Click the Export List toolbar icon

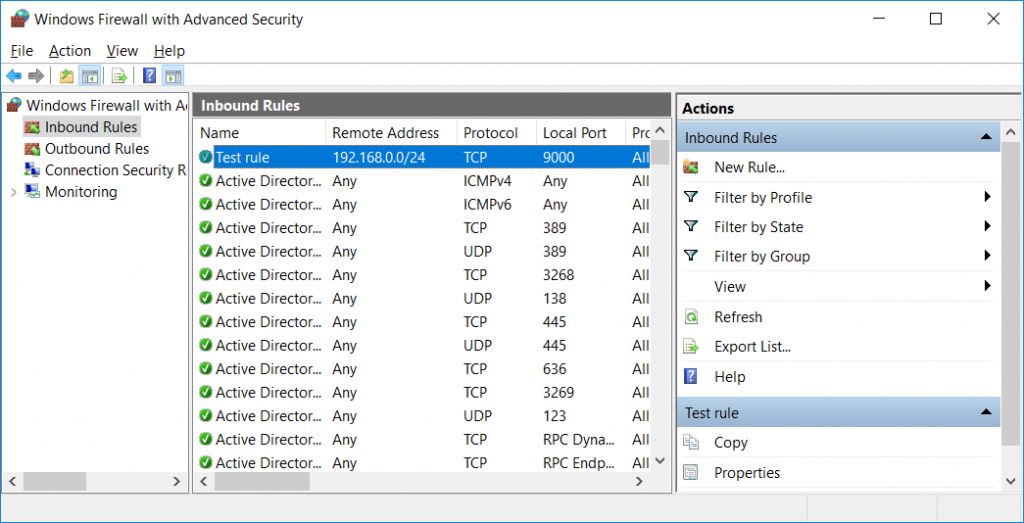pos(119,76)
